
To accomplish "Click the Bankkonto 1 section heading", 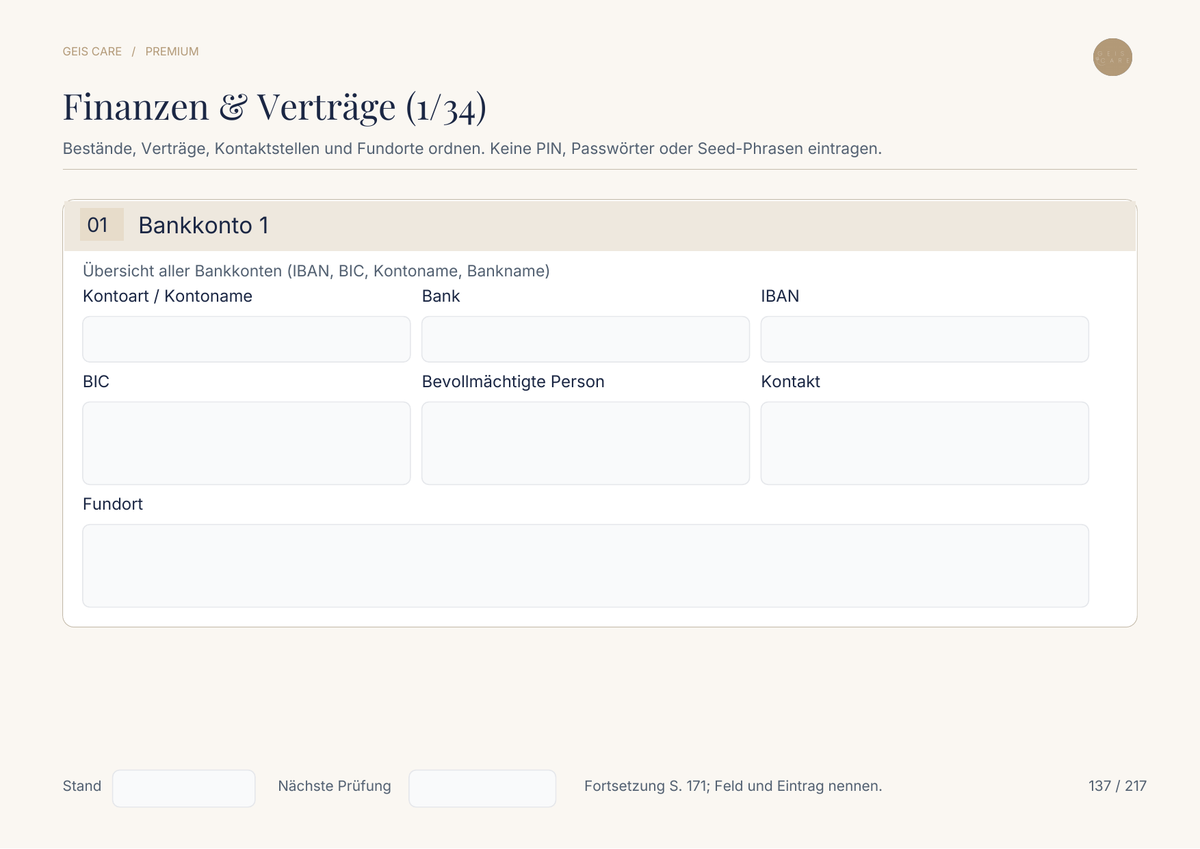I will (x=203, y=225).
